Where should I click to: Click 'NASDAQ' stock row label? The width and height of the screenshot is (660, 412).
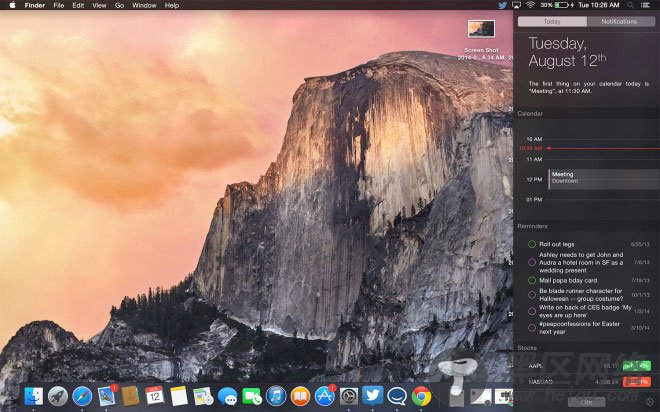click(540, 382)
